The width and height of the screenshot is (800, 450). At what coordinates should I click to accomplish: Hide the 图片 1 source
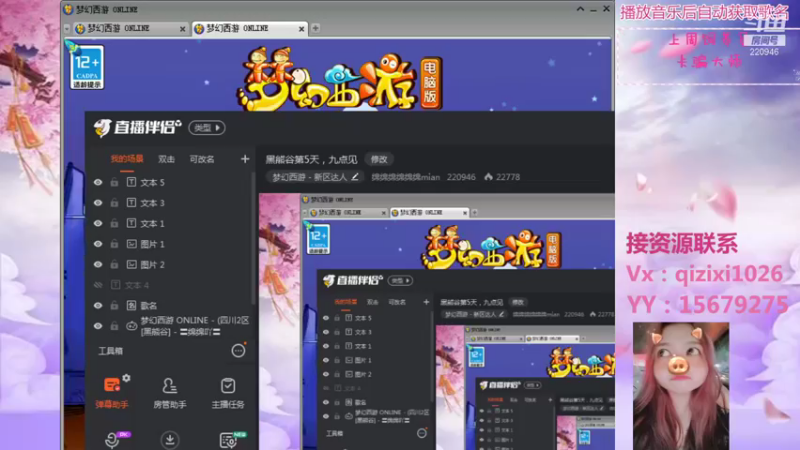pyautogui.click(x=98, y=244)
